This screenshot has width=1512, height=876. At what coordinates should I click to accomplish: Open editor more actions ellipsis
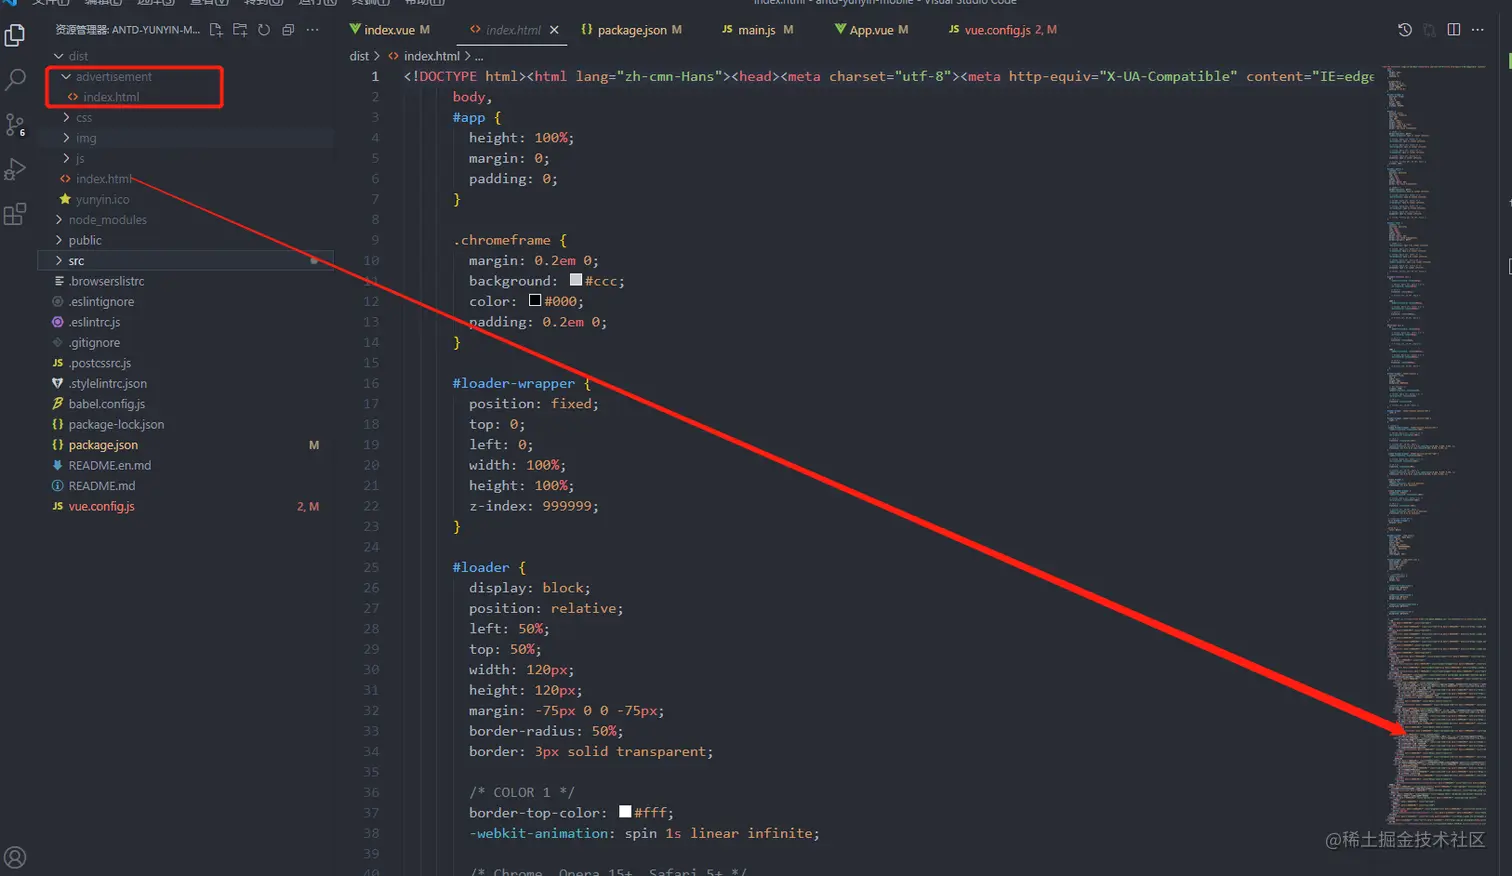click(x=1478, y=30)
